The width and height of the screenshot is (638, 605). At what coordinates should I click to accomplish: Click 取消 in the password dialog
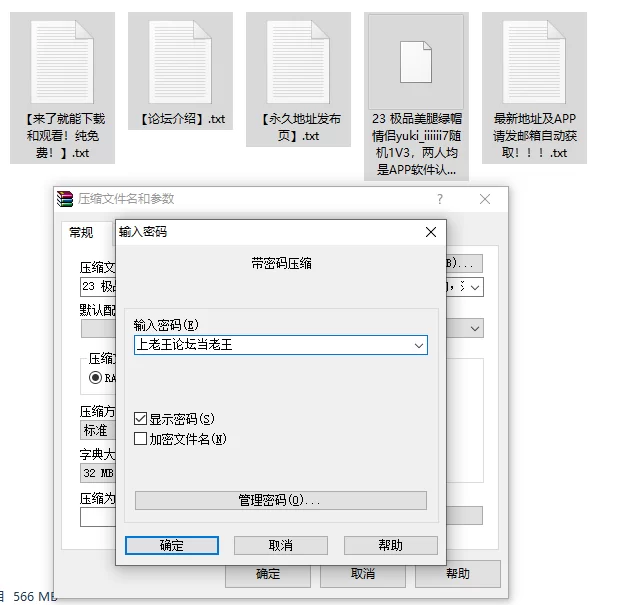click(281, 545)
